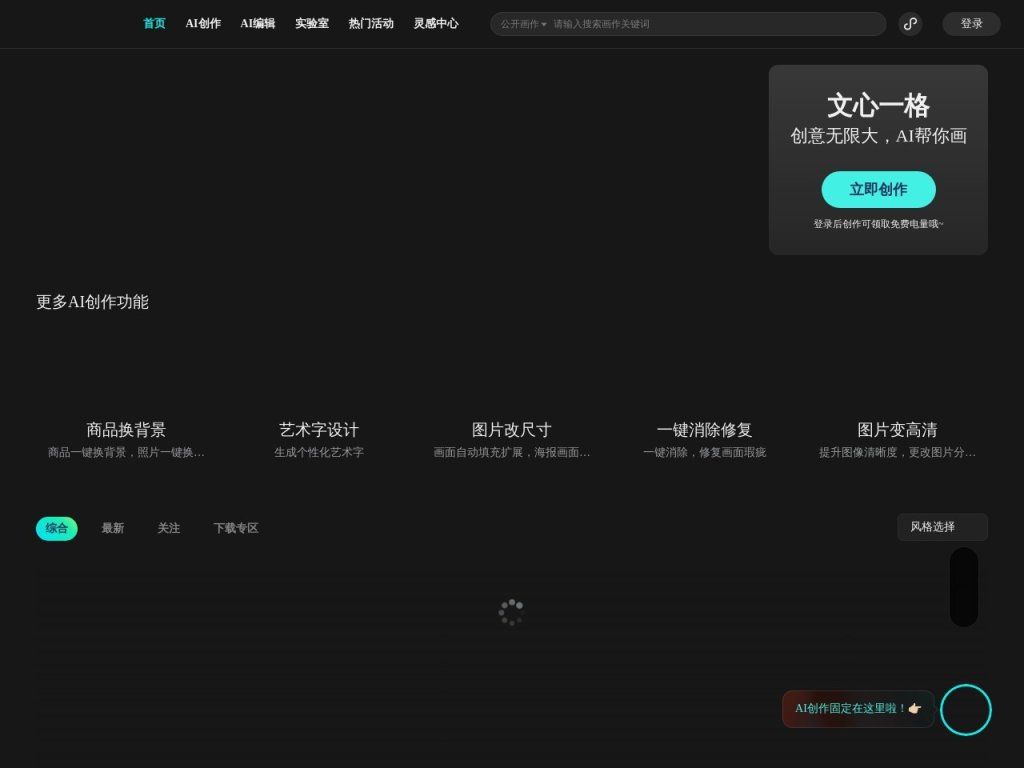Open 热门活动 page

click(371, 24)
